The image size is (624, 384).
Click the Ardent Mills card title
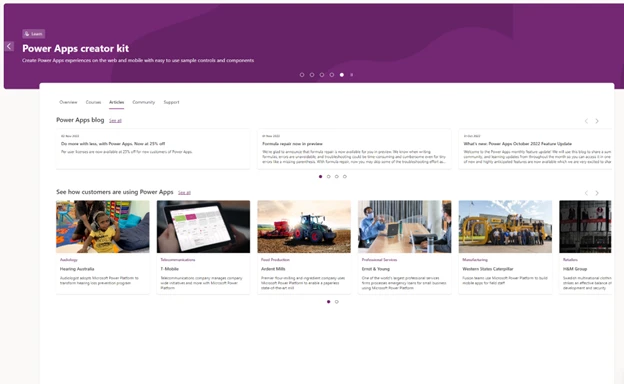point(273,269)
